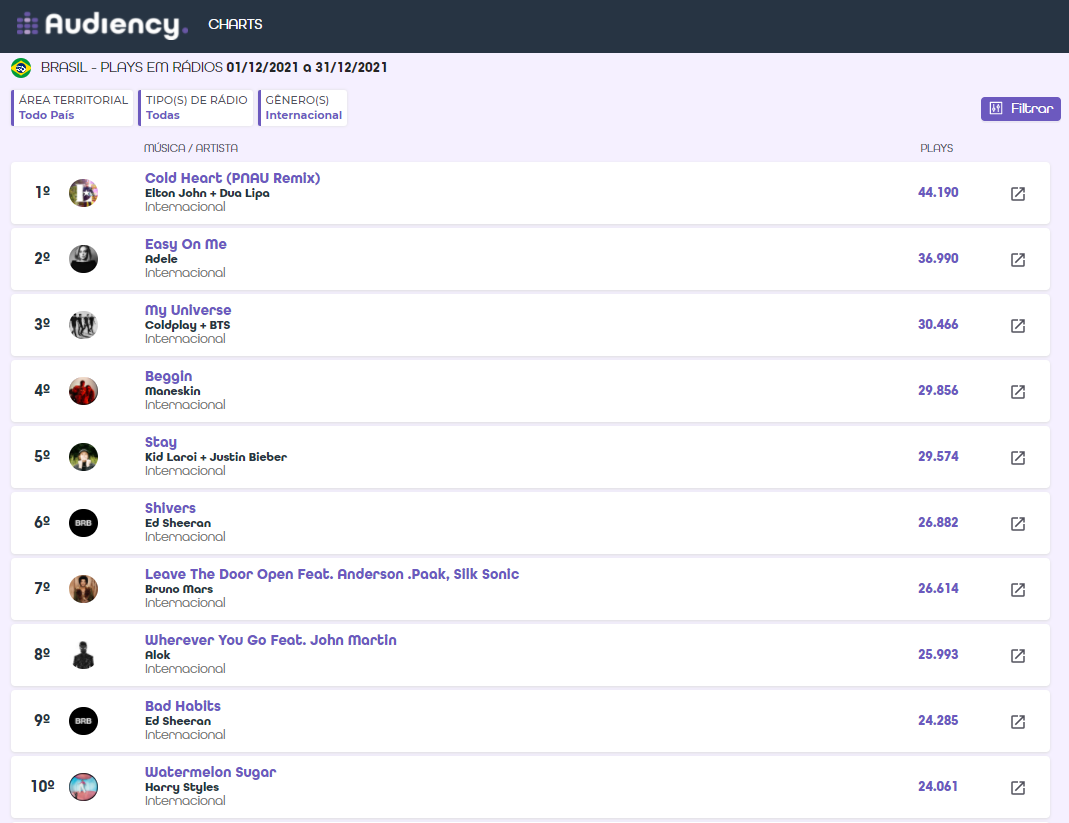Screen dimensions: 1069x823
Task: Open song Shivers
Action: tap(170, 508)
